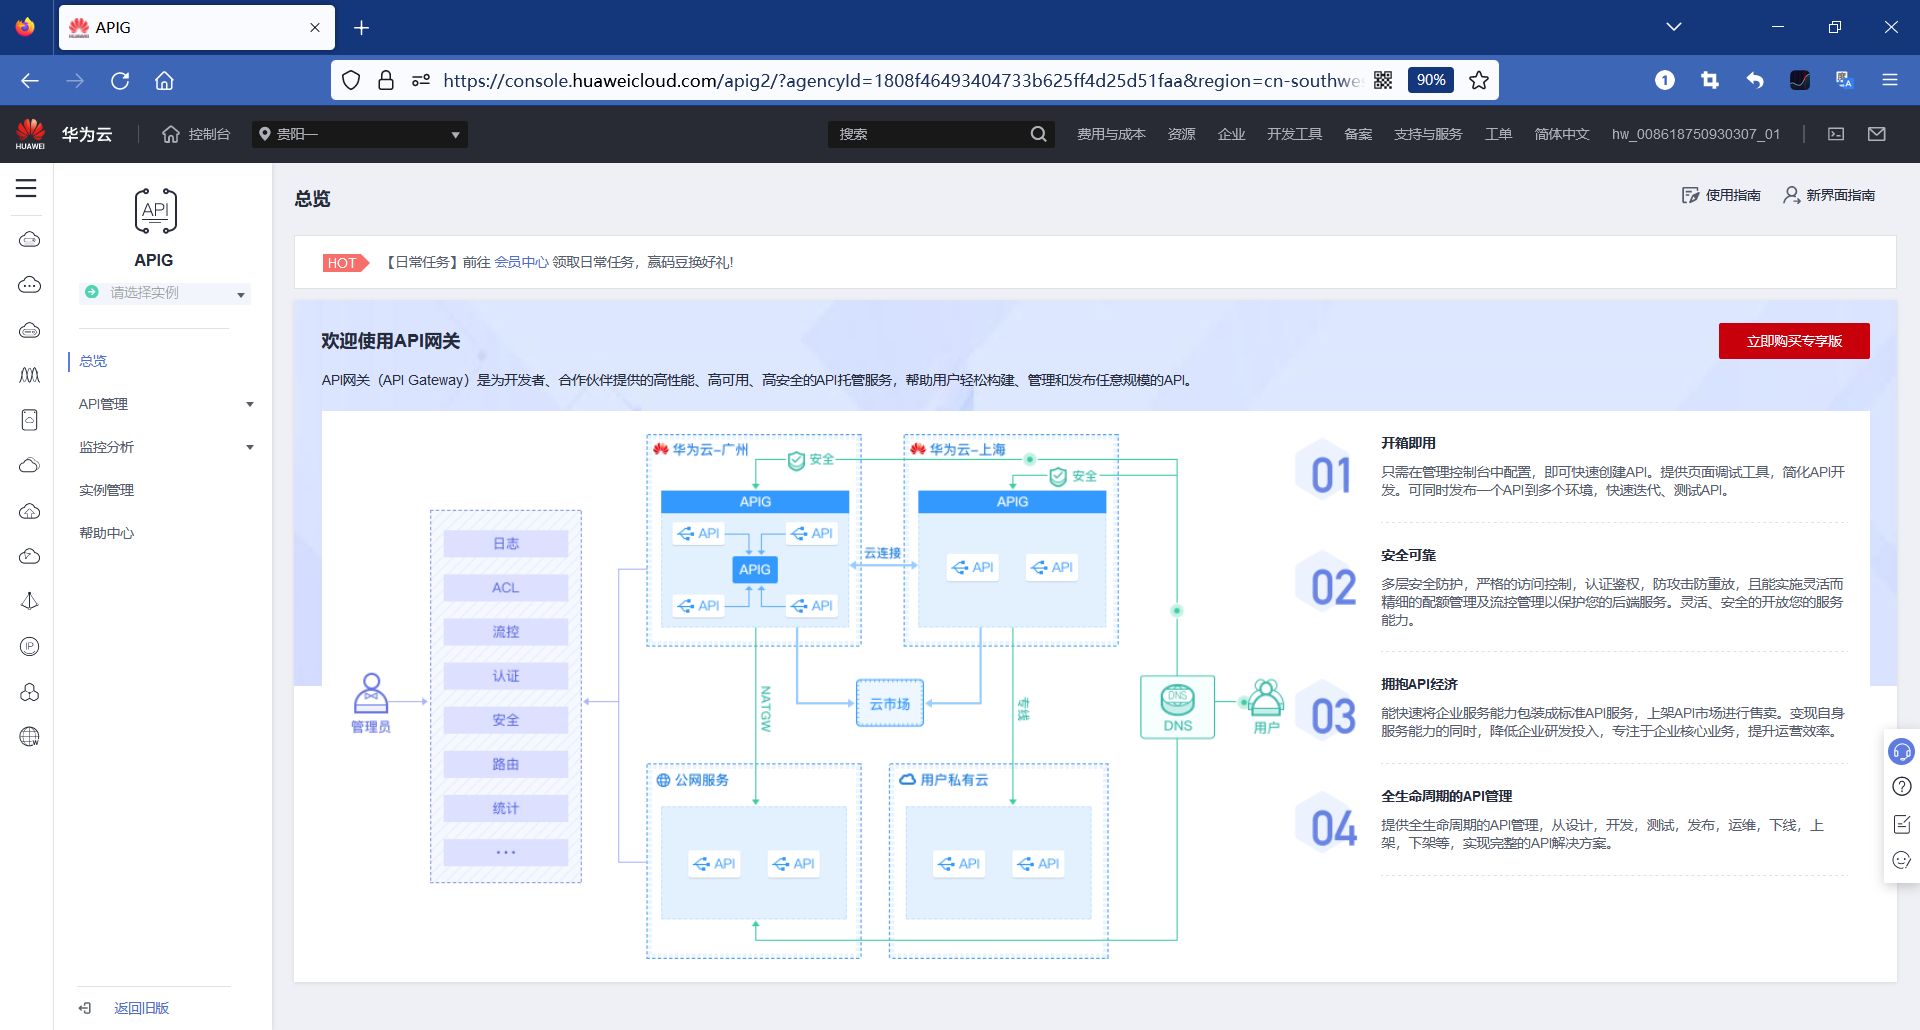This screenshot has height=1030, width=1920.
Task: Open the 会员中心 link
Action: click(x=522, y=262)
